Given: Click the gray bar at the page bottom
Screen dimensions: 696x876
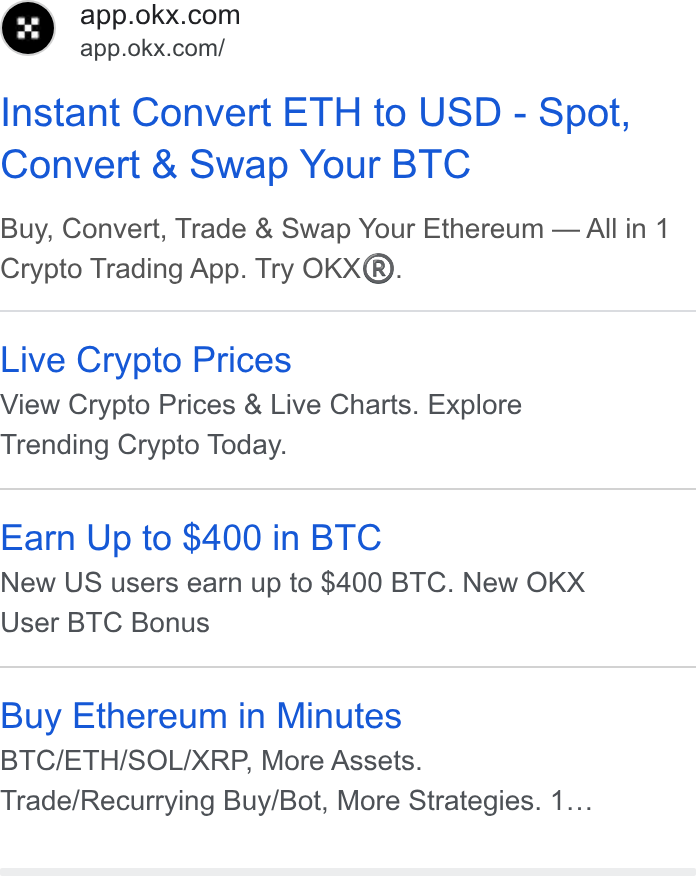Looking at the screenshot, I should click(x=348, y=872).
